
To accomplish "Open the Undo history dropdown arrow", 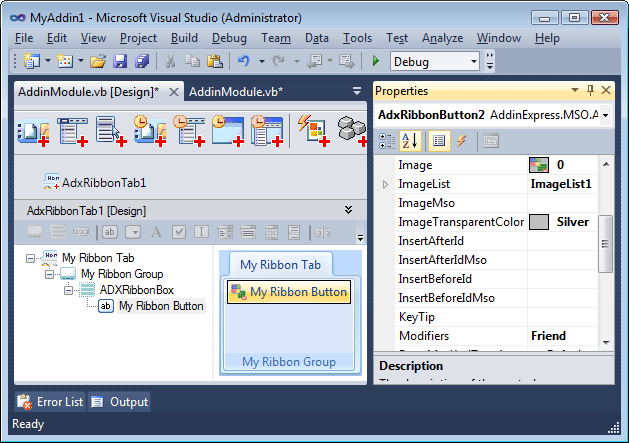I will (x=262, y=61).
